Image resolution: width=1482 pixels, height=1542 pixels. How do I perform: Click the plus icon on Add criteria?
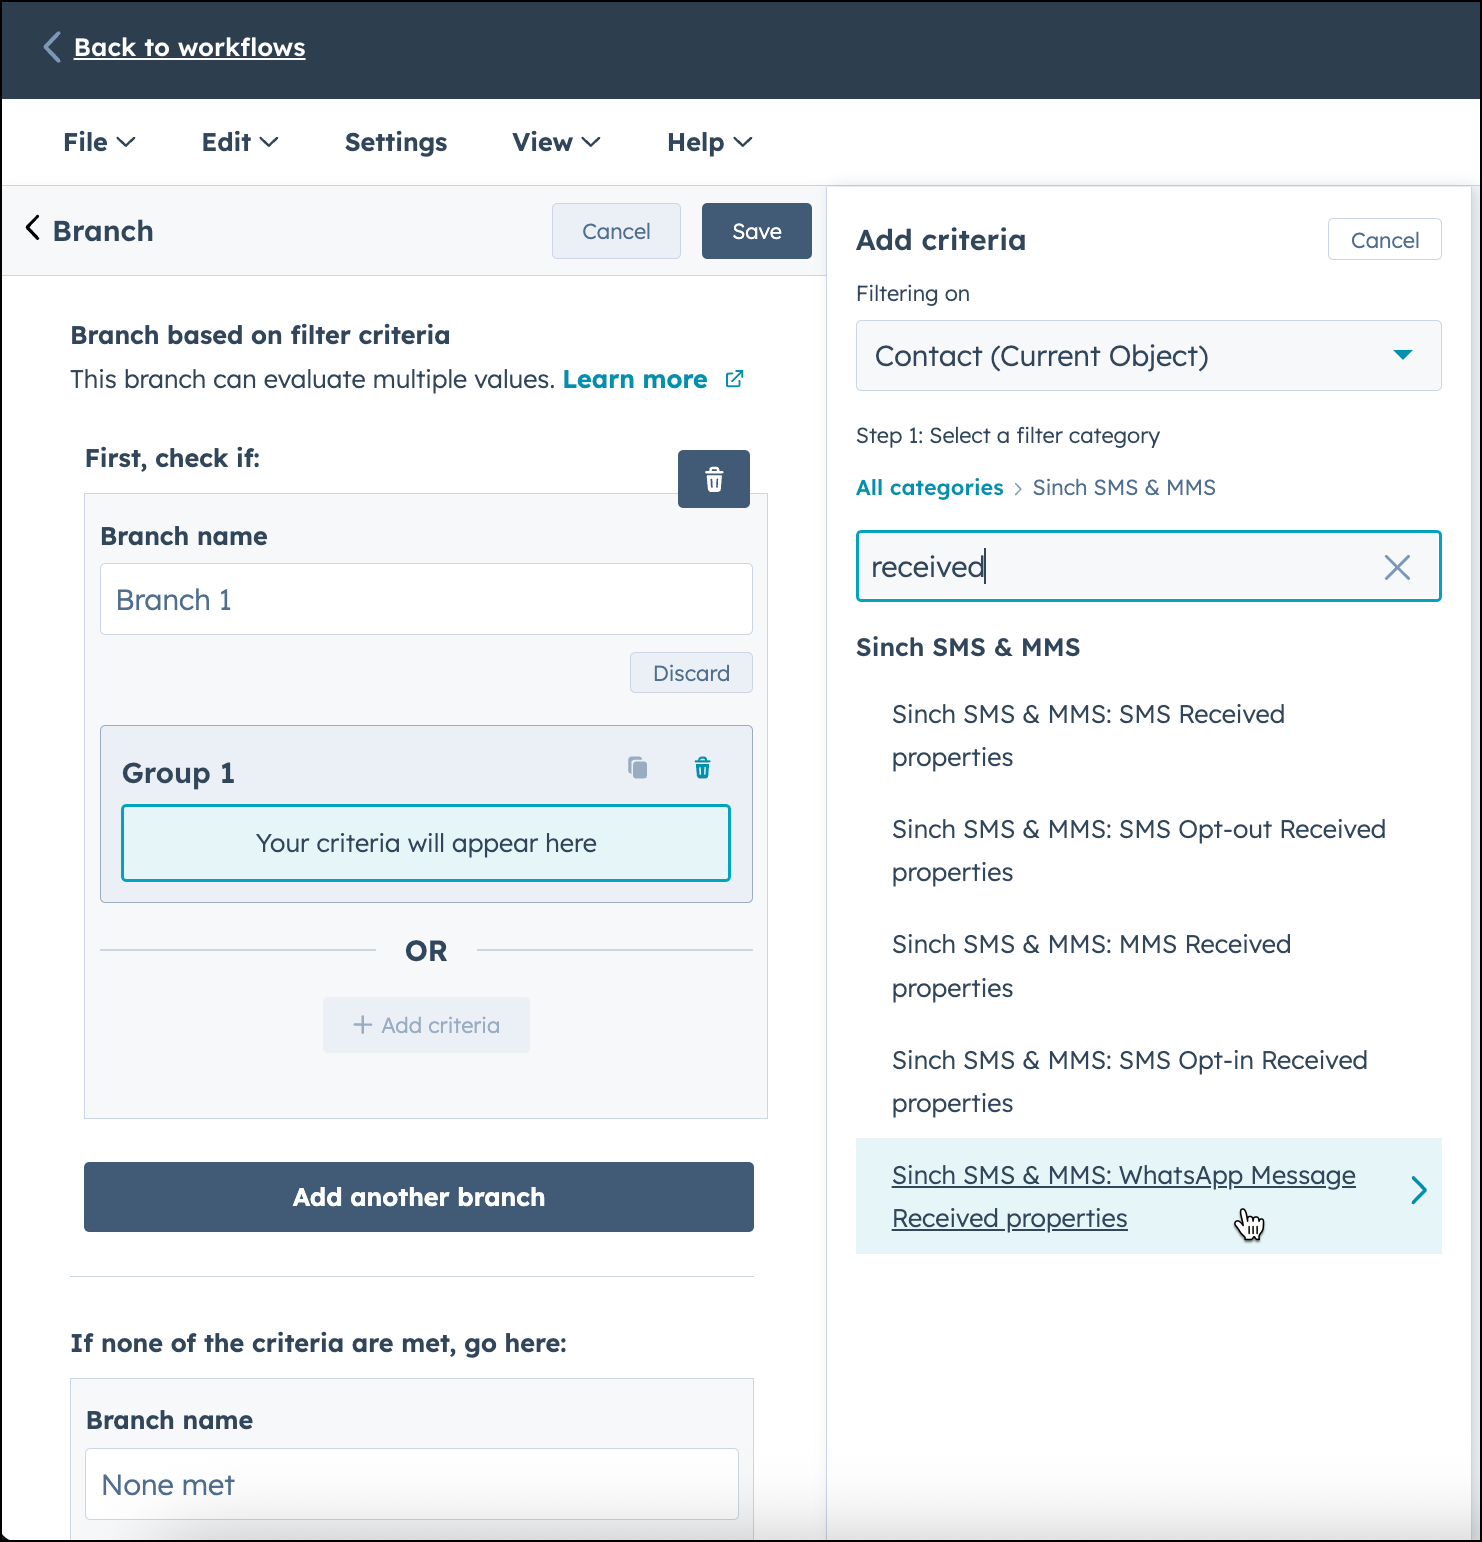361,1025
